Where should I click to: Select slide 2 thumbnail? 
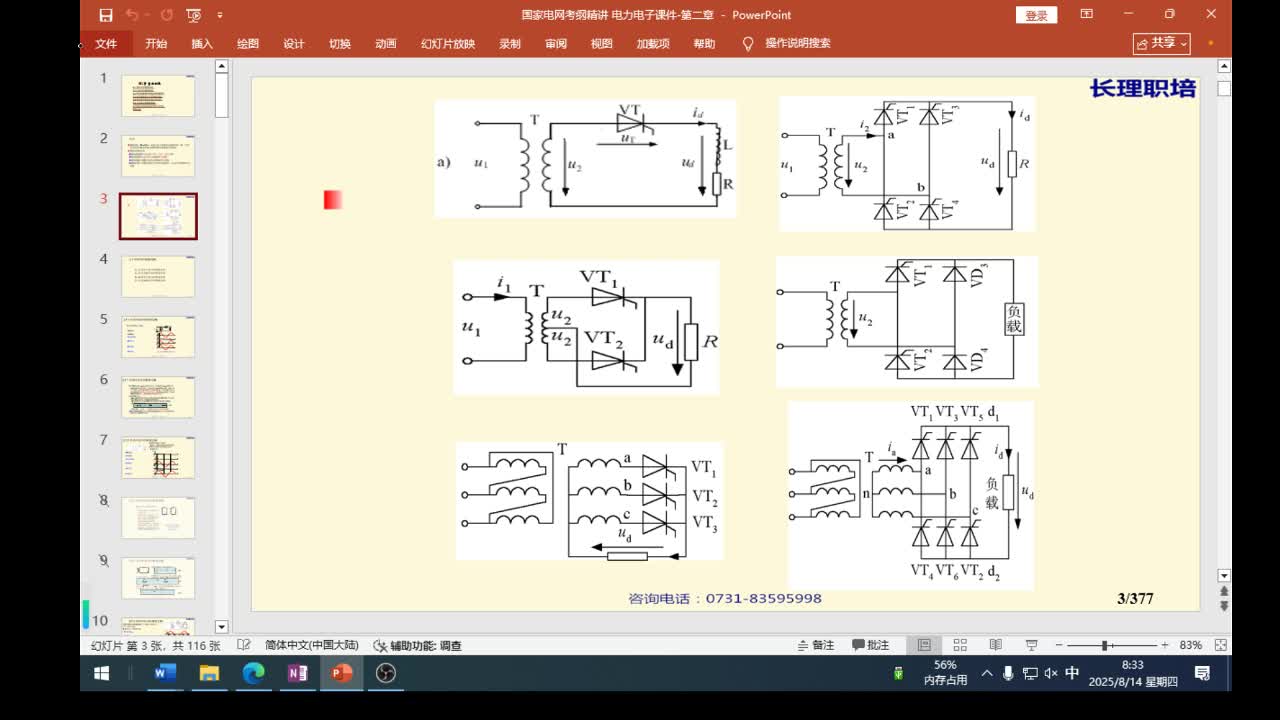tap(158, 156)
